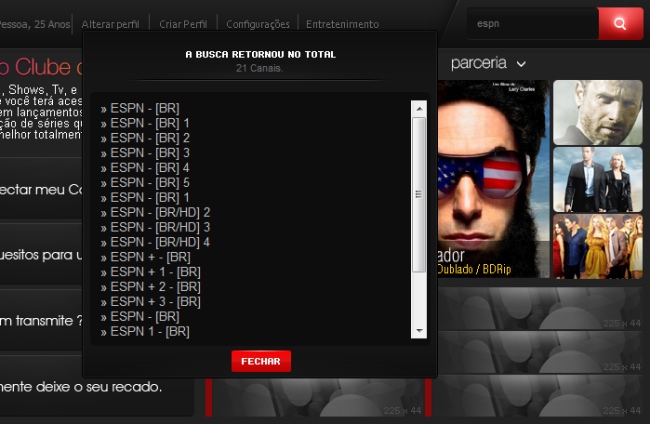The image size is (650, 424).
Task: Select channel ESPN + 1 - [BR]
Action: 150,272
